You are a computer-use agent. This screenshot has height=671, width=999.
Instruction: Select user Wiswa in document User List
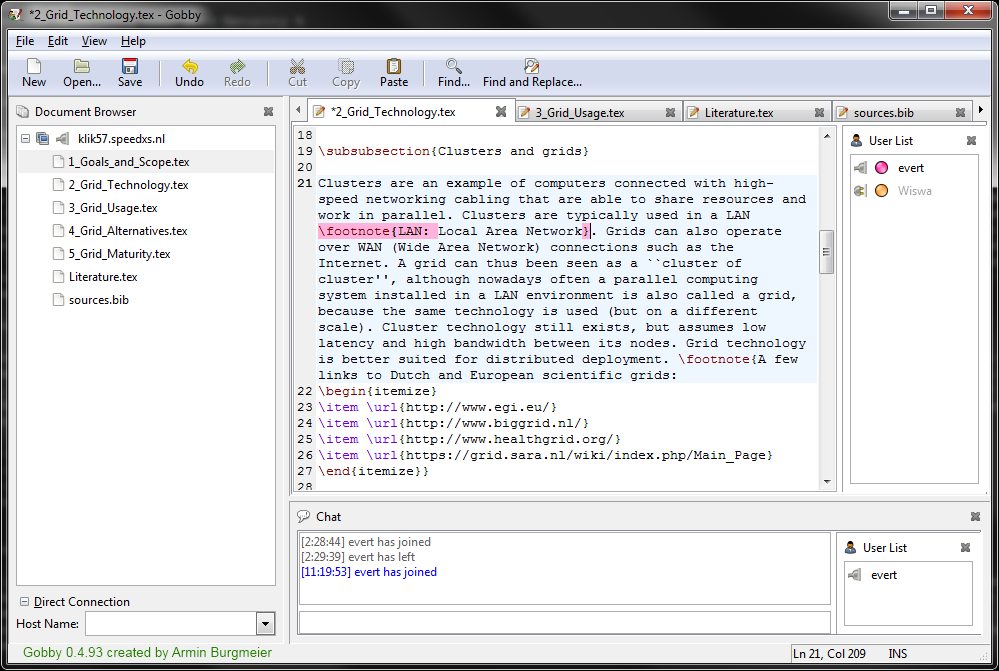[914, 191]
